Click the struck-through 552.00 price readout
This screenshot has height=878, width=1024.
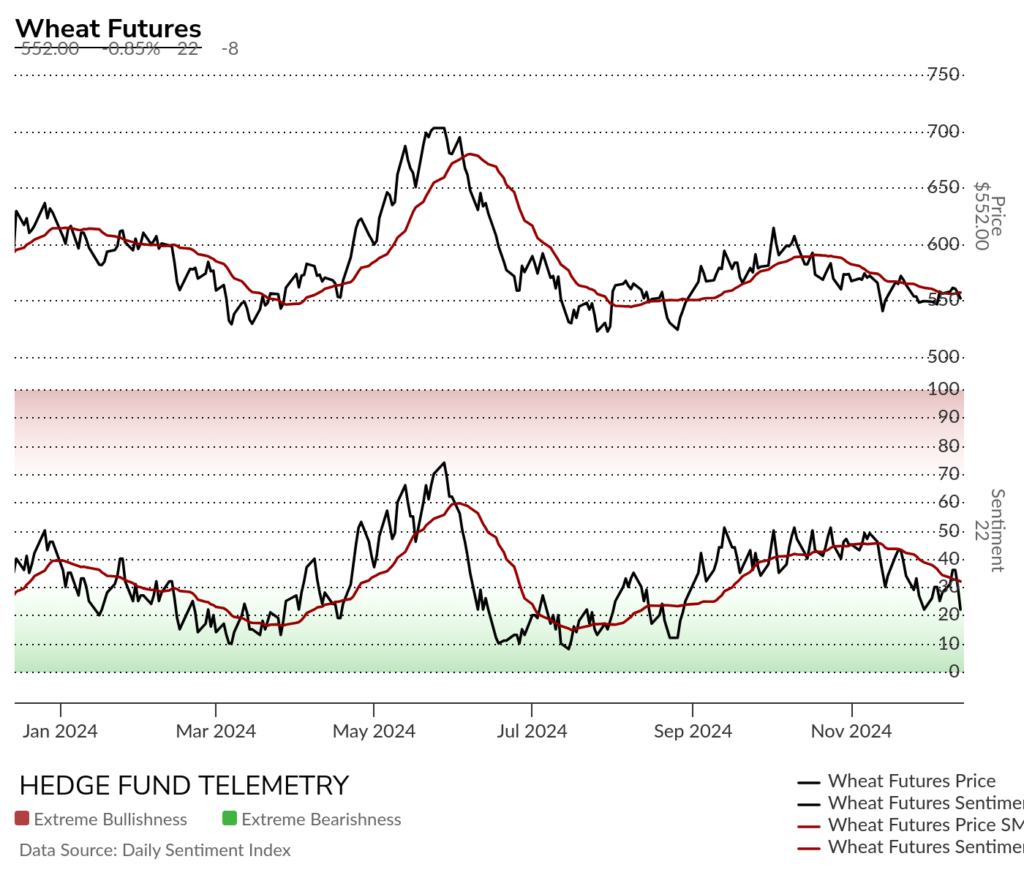point(50,49)
